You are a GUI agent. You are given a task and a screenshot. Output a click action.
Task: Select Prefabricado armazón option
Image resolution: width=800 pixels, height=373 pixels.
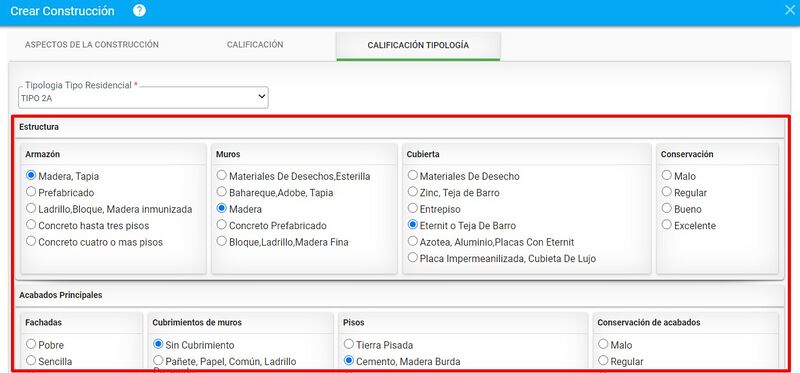click(31, 192)
